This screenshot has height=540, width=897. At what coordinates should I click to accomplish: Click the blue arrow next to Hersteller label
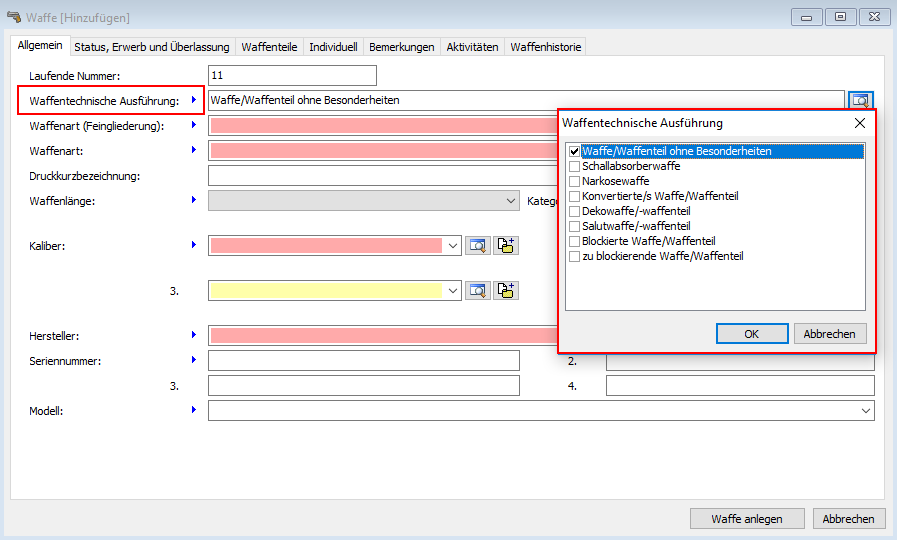click(x=193, y=335)
